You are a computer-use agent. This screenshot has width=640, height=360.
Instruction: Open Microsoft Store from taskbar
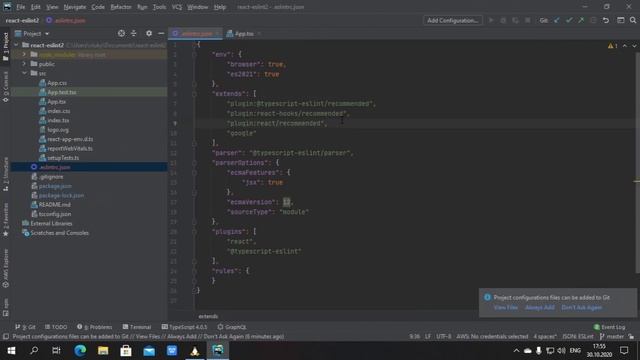[x=126, y=351]
